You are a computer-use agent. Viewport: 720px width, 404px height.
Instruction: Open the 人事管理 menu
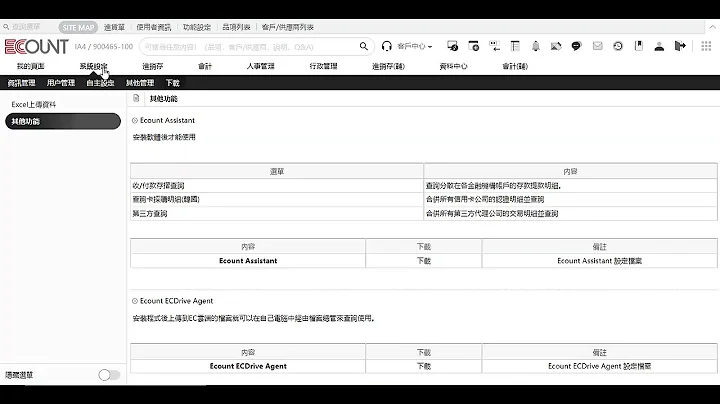pyautogui.click(x=260, y=66)
